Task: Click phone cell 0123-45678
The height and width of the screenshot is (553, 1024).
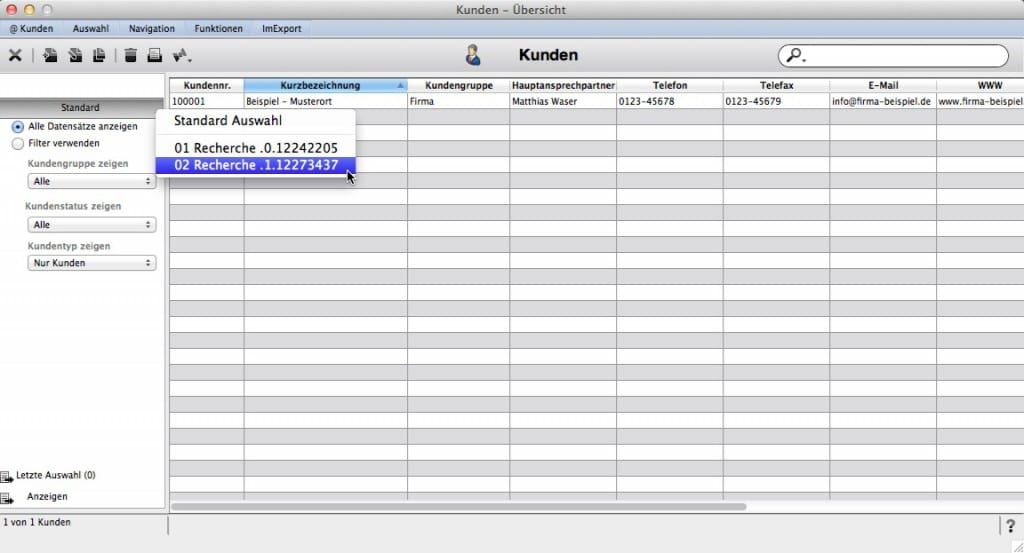Action: pyautogui.click(x=669, y=102)
